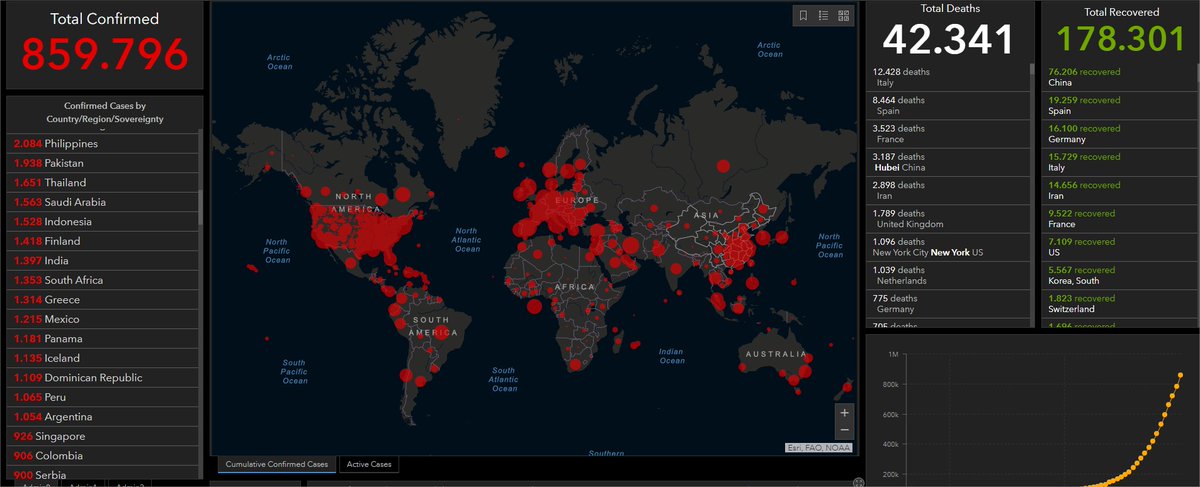Click New York City deaths entry
Viewport: 1200px width, 487px height.
pos(948,247)
